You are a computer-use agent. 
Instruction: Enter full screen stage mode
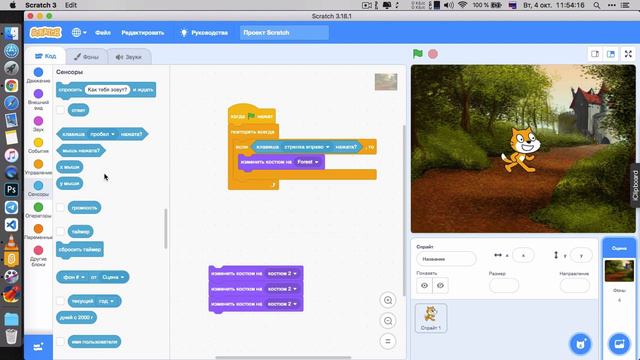point(628,54)
